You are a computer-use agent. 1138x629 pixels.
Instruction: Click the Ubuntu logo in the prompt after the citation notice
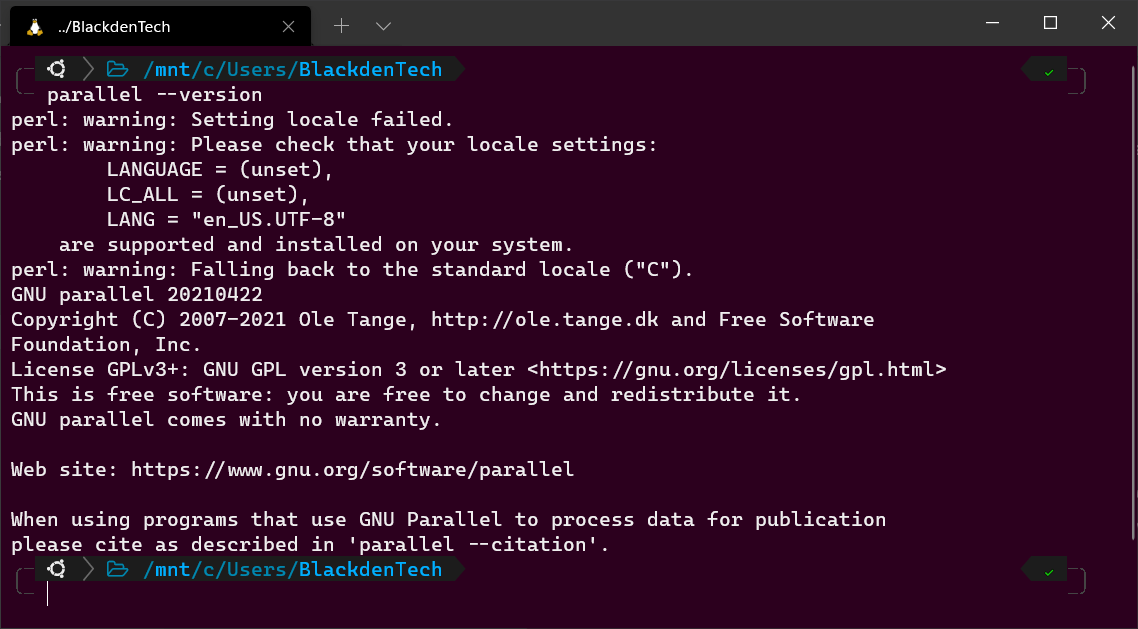pyautogui.click(x=57, y=569)
